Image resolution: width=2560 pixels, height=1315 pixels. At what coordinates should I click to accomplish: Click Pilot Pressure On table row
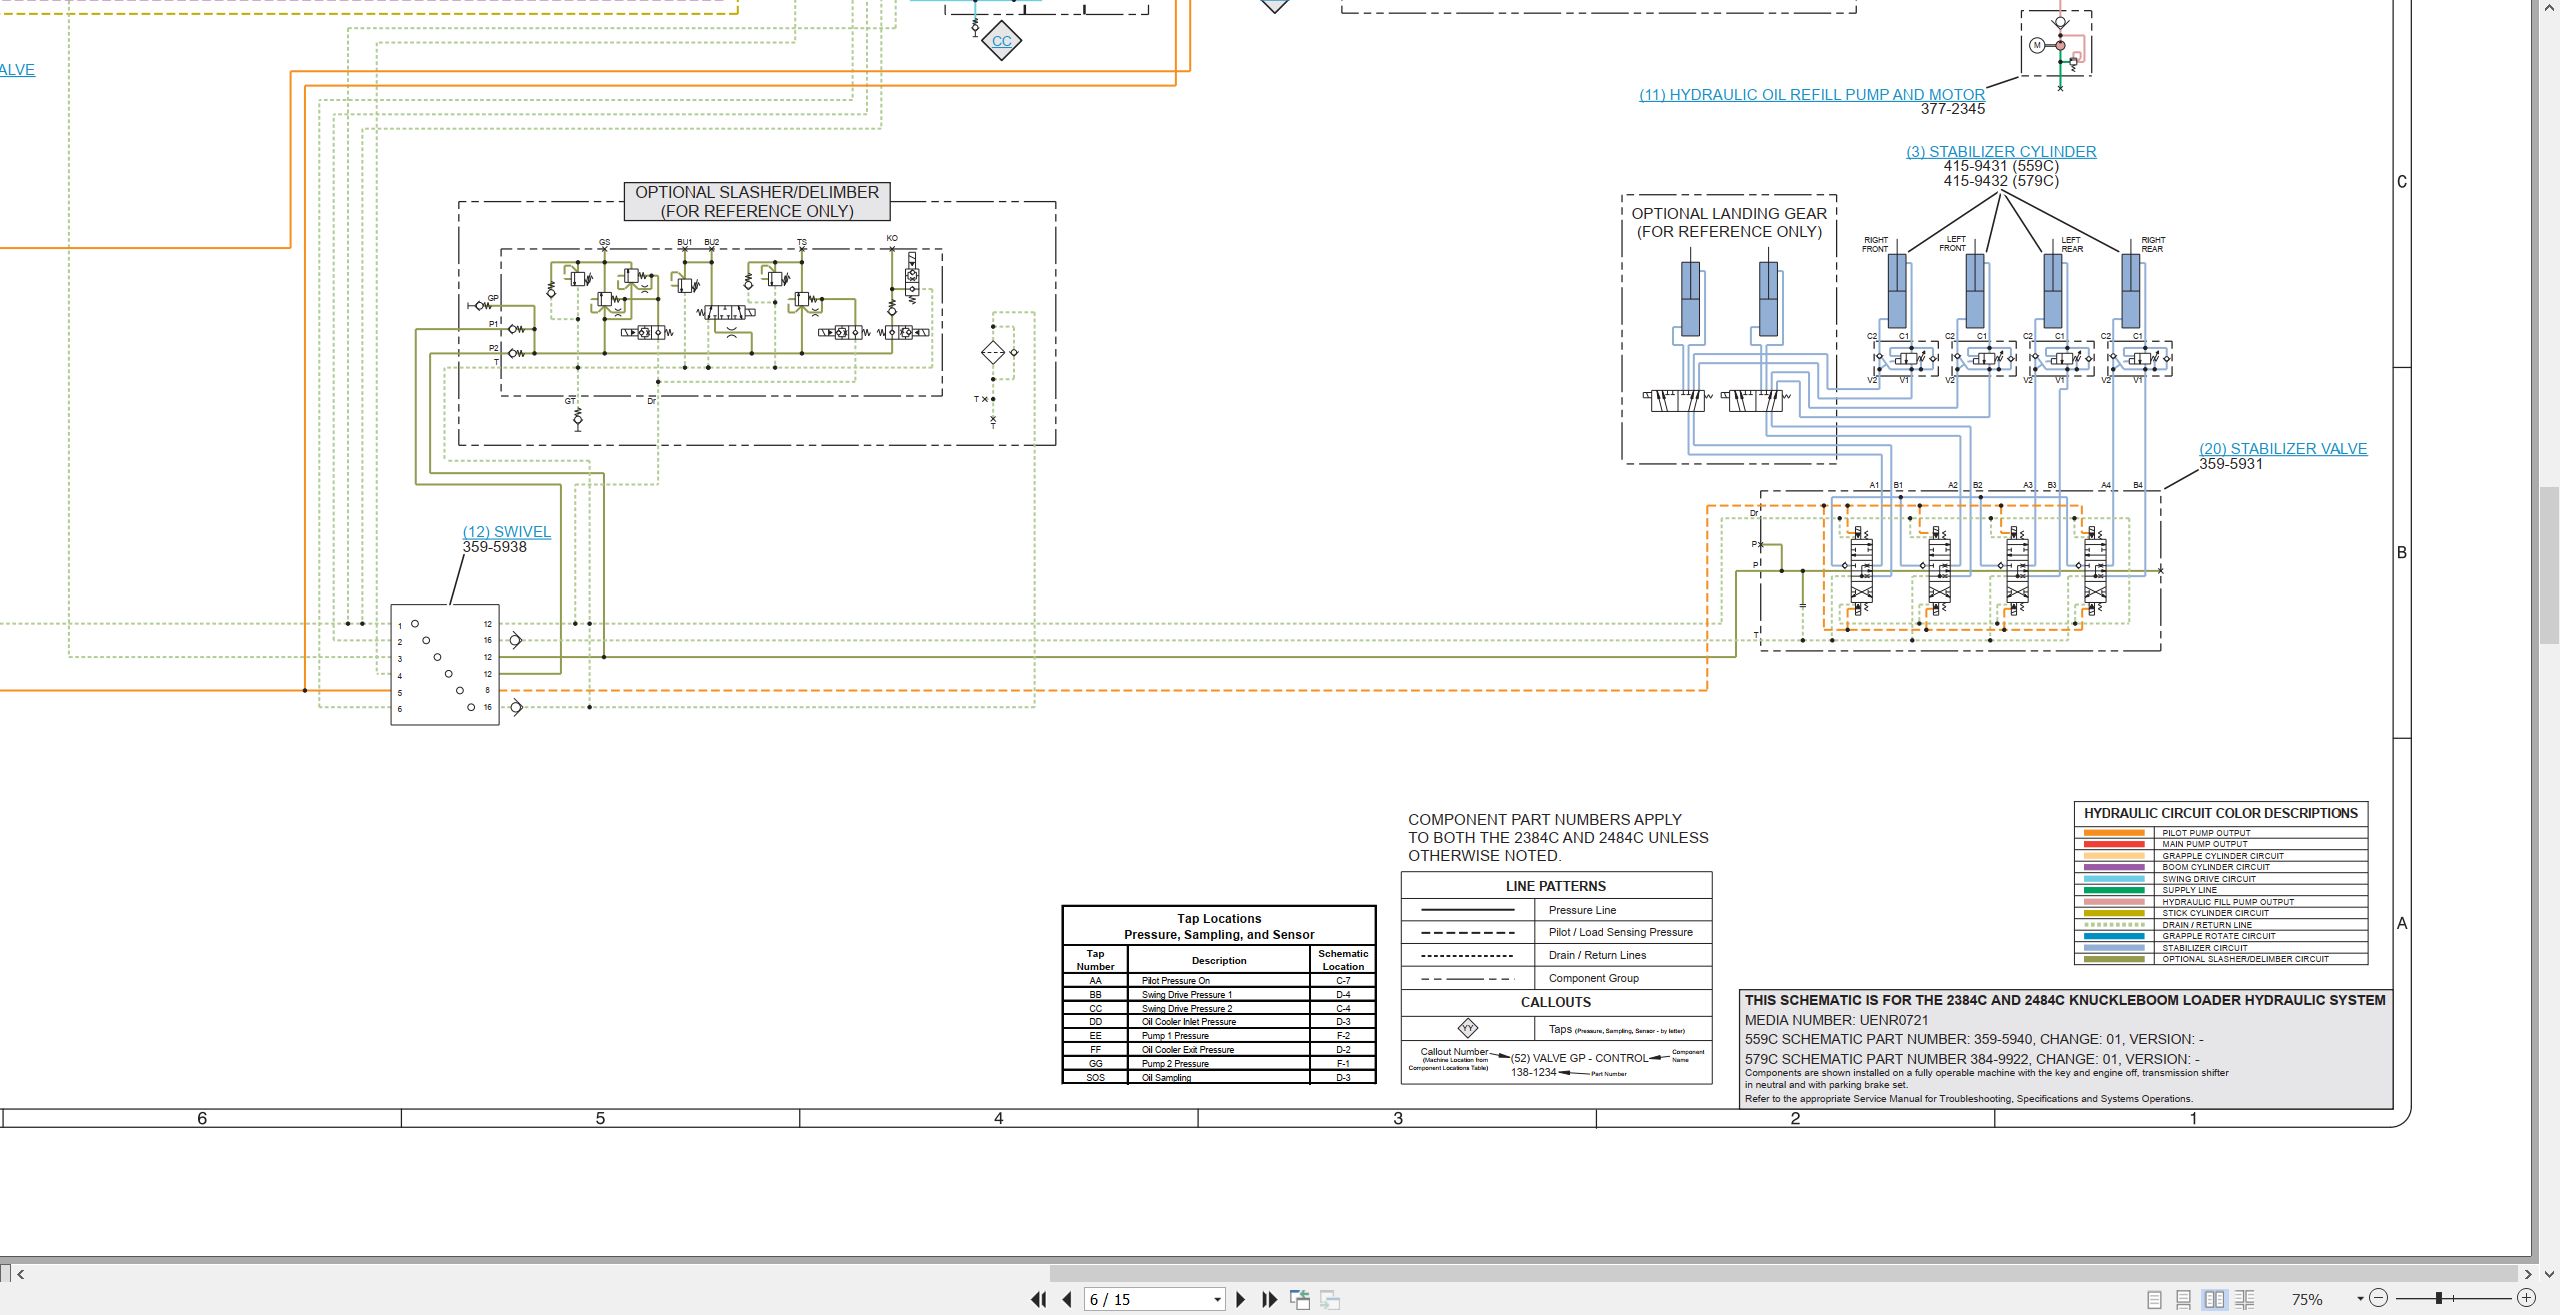click(1219, 981)
